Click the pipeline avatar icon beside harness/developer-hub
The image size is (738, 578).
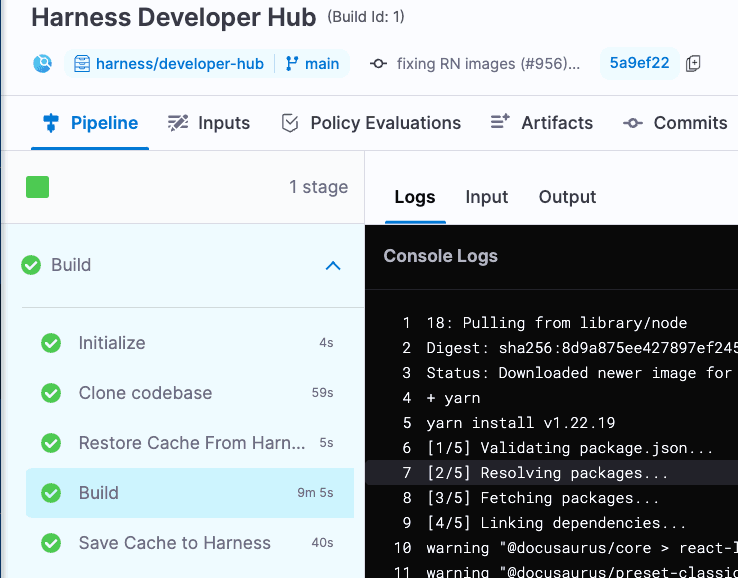[42, 64]
